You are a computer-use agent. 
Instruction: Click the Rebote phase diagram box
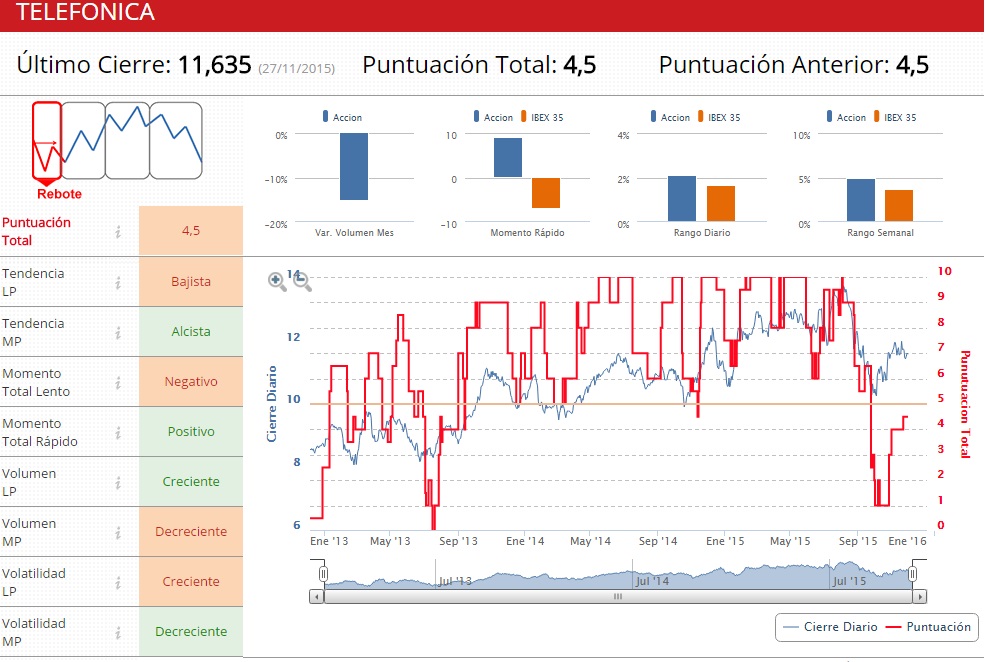[x=47, y=140]
